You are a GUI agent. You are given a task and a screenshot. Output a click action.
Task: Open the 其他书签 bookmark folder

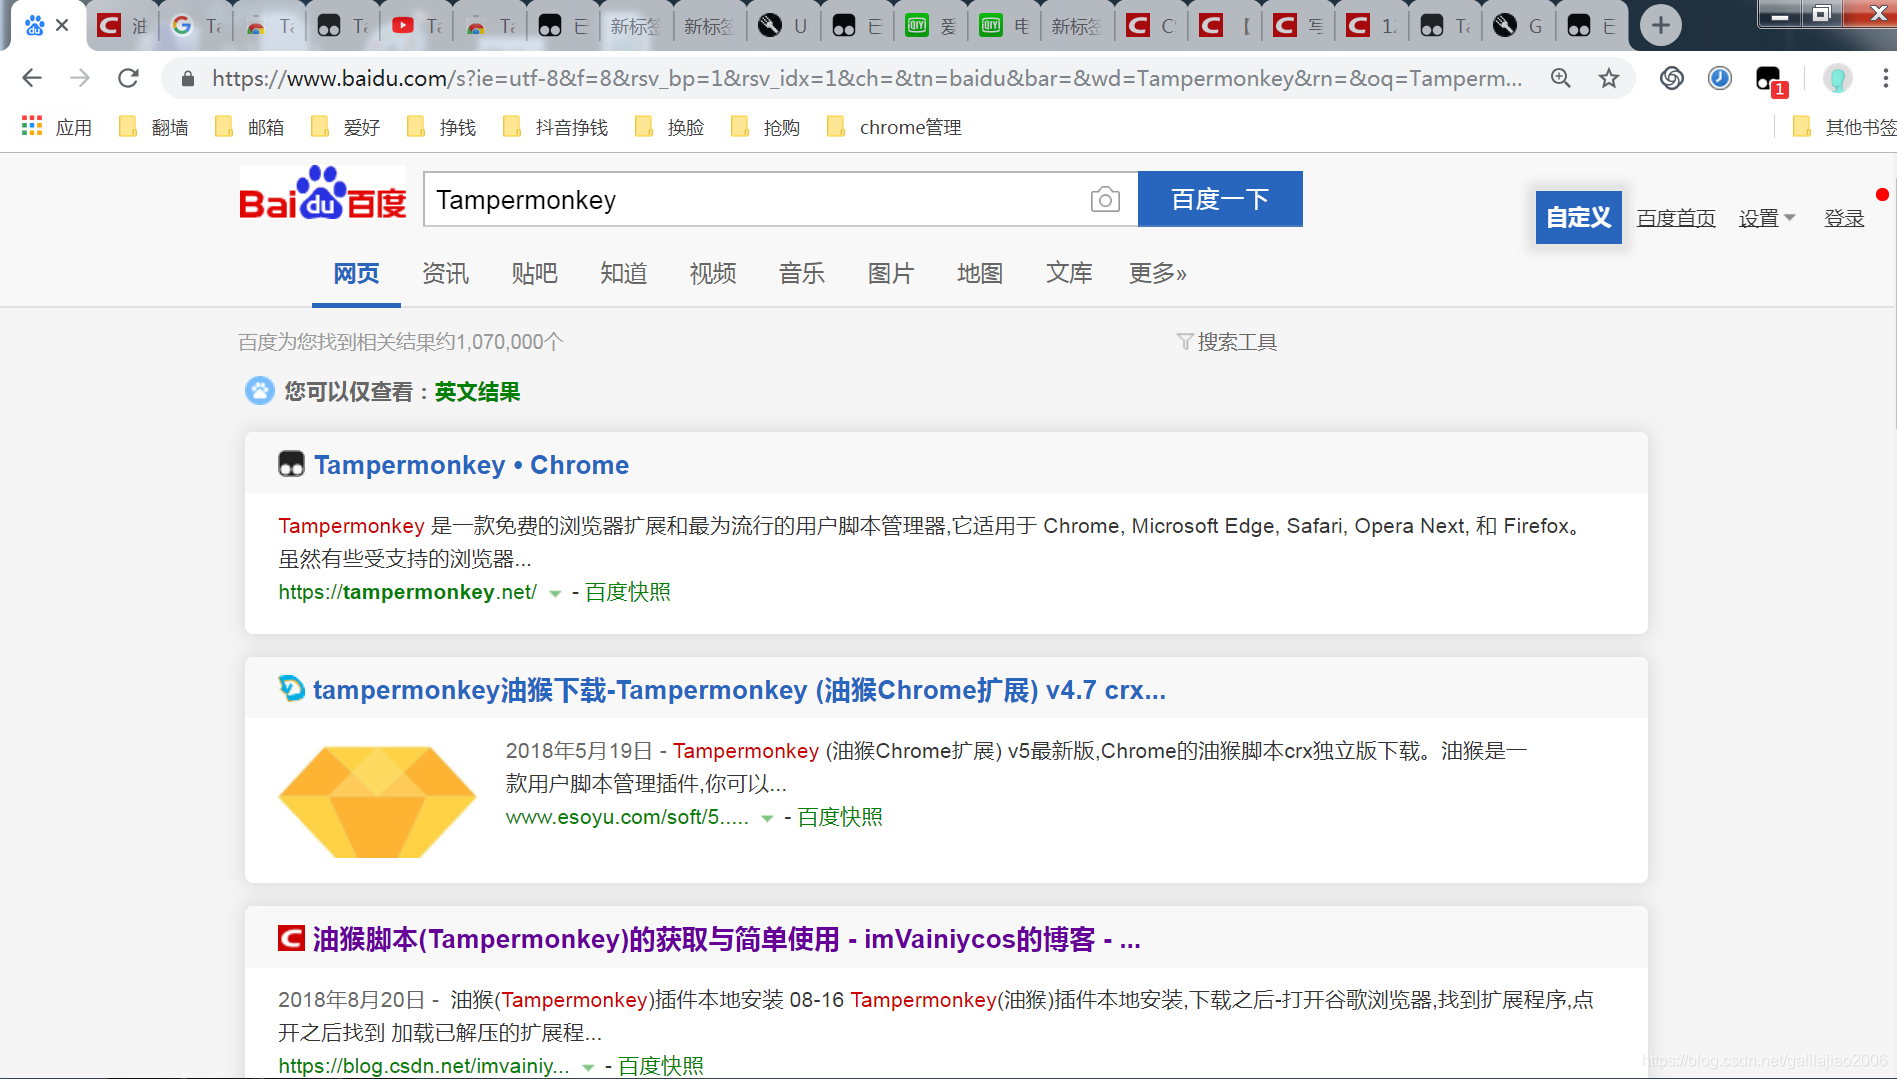pos(1843,127)
